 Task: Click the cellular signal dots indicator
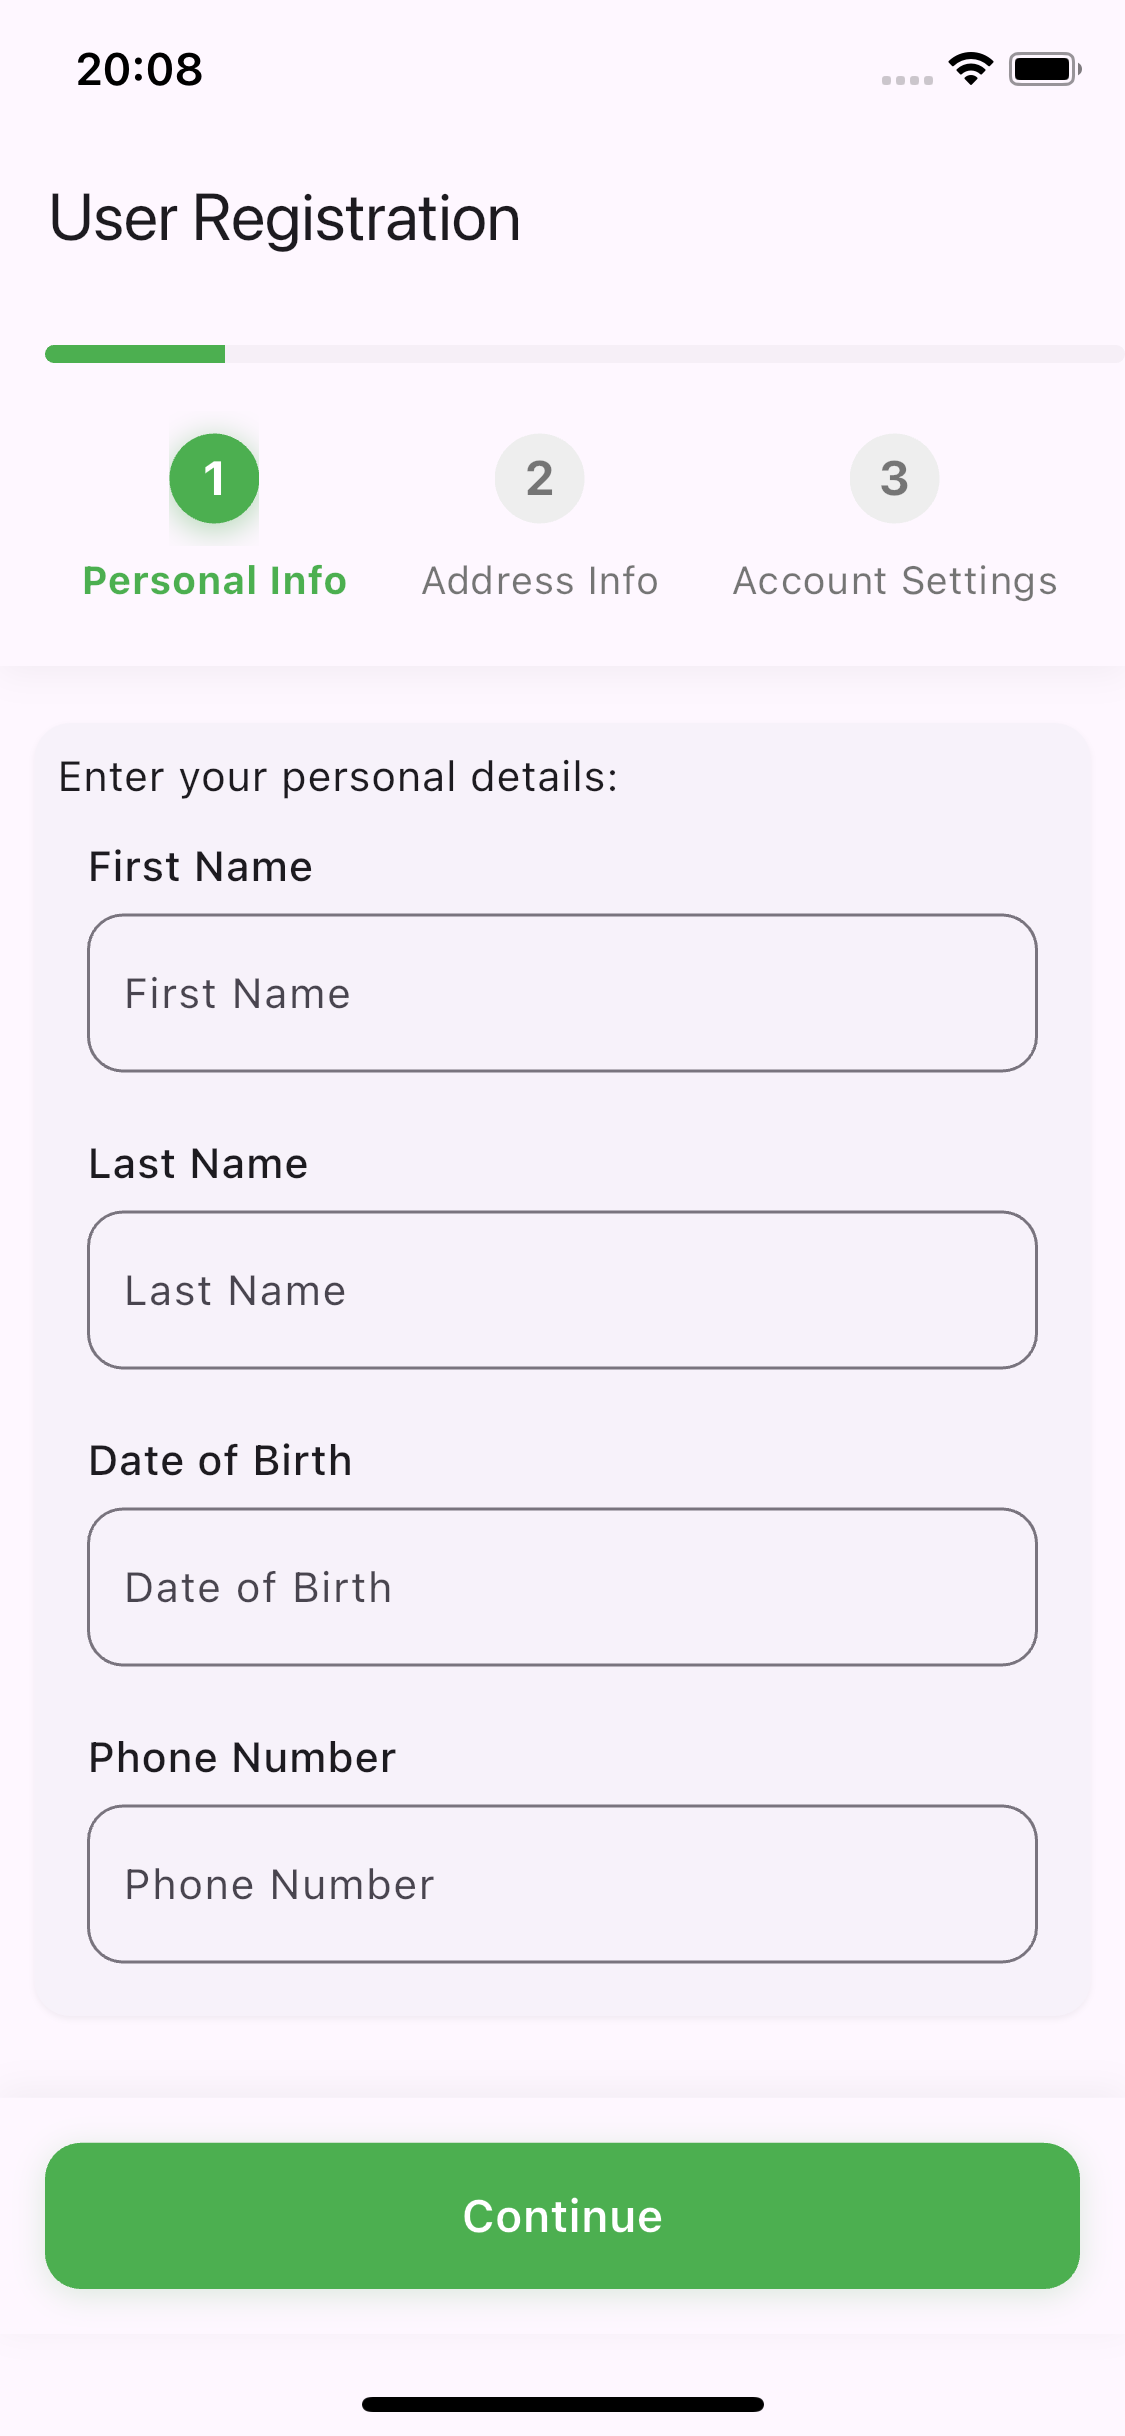pos(907,80)
